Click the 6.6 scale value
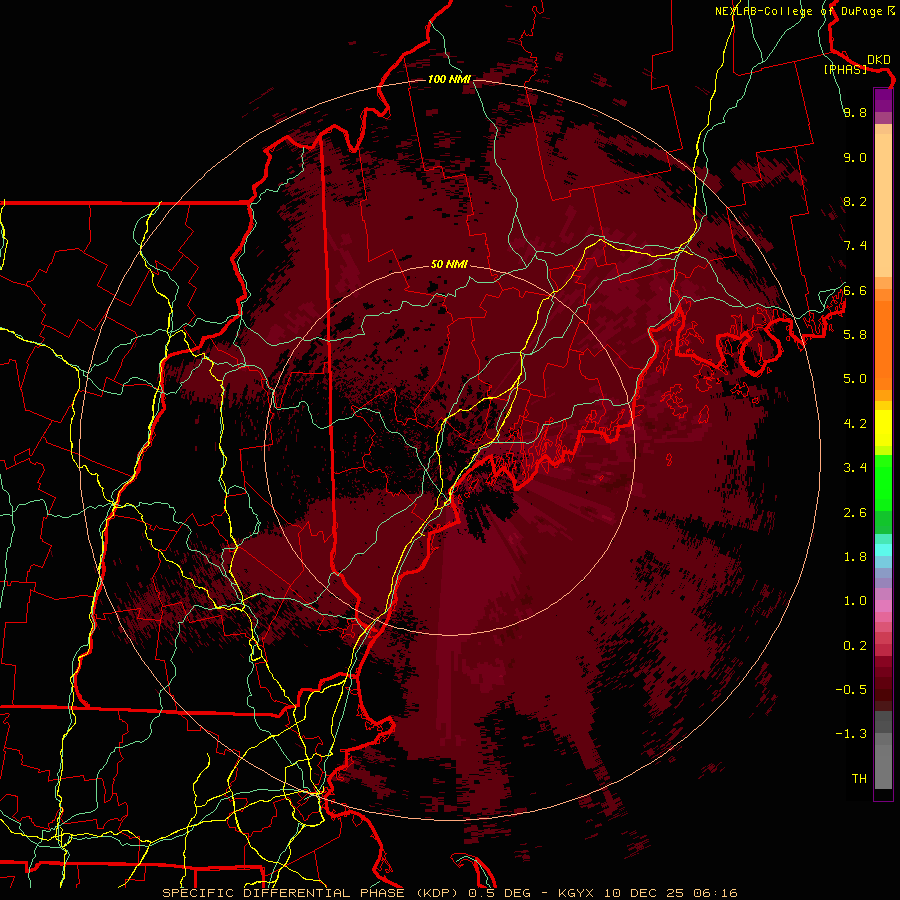 pos(855,291)
